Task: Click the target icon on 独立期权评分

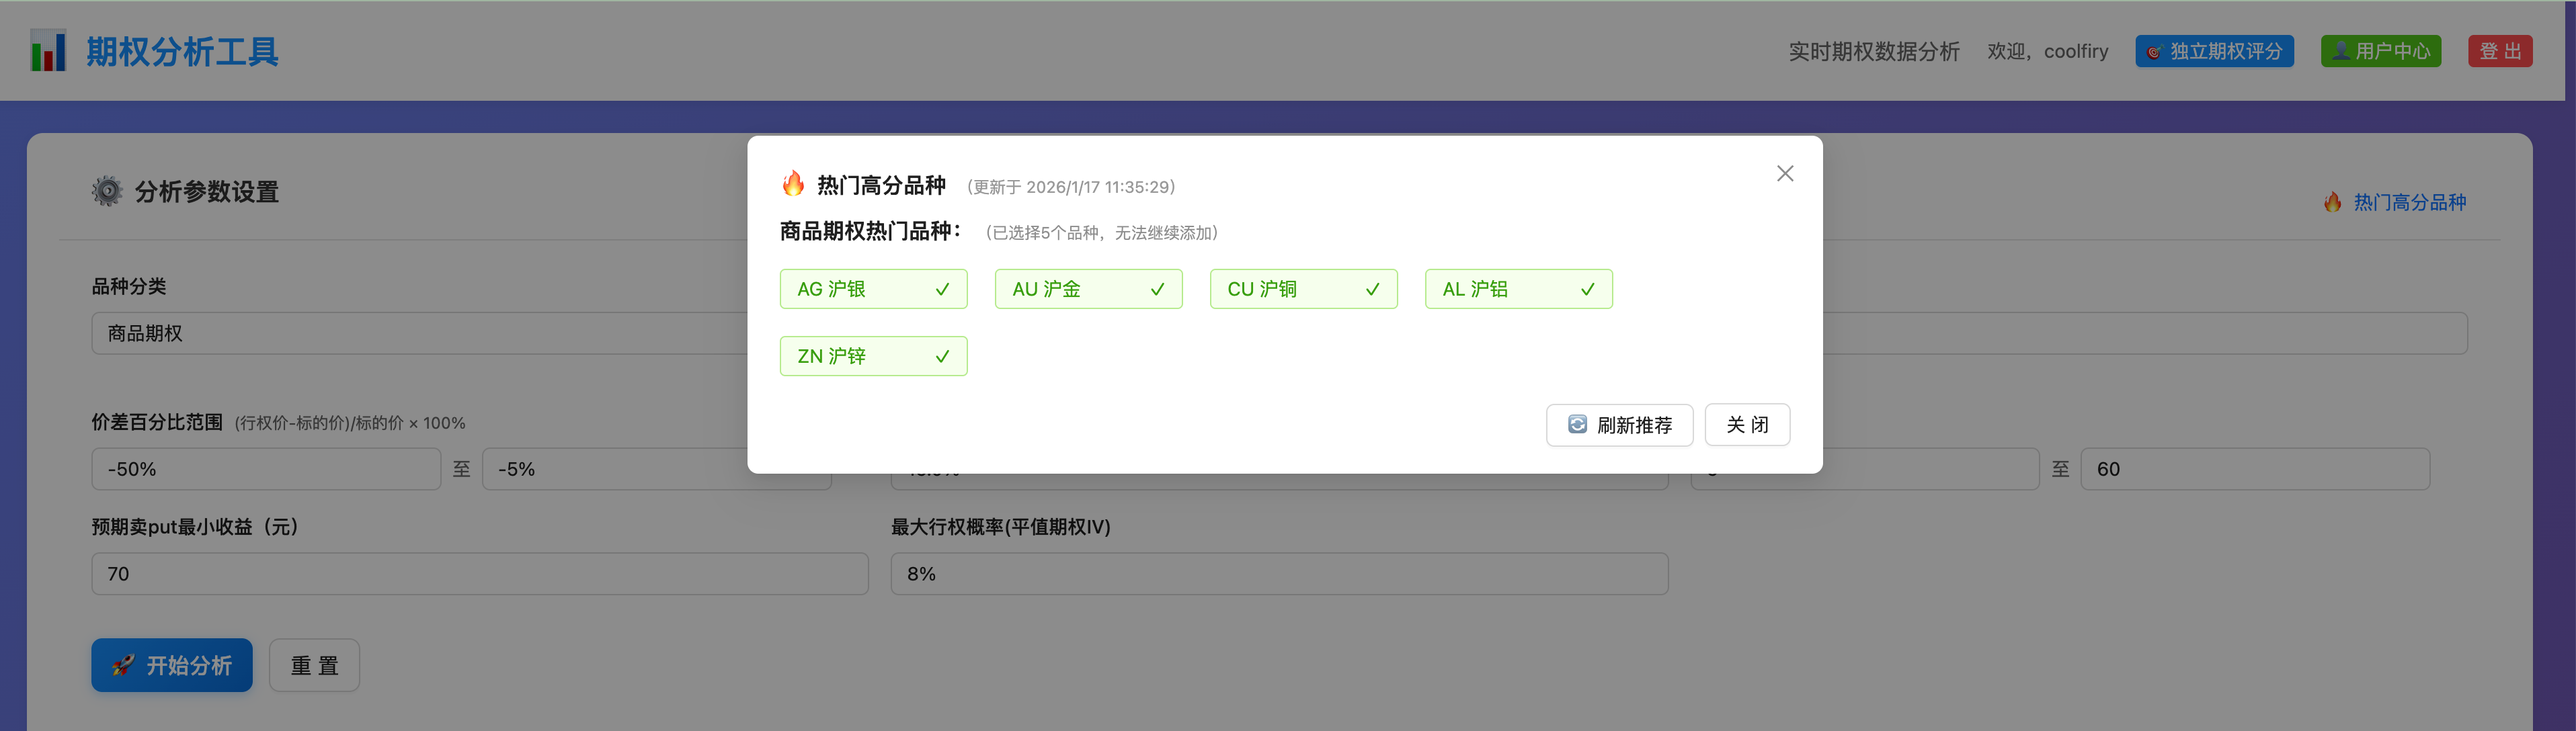Action: click(2155, 52)
